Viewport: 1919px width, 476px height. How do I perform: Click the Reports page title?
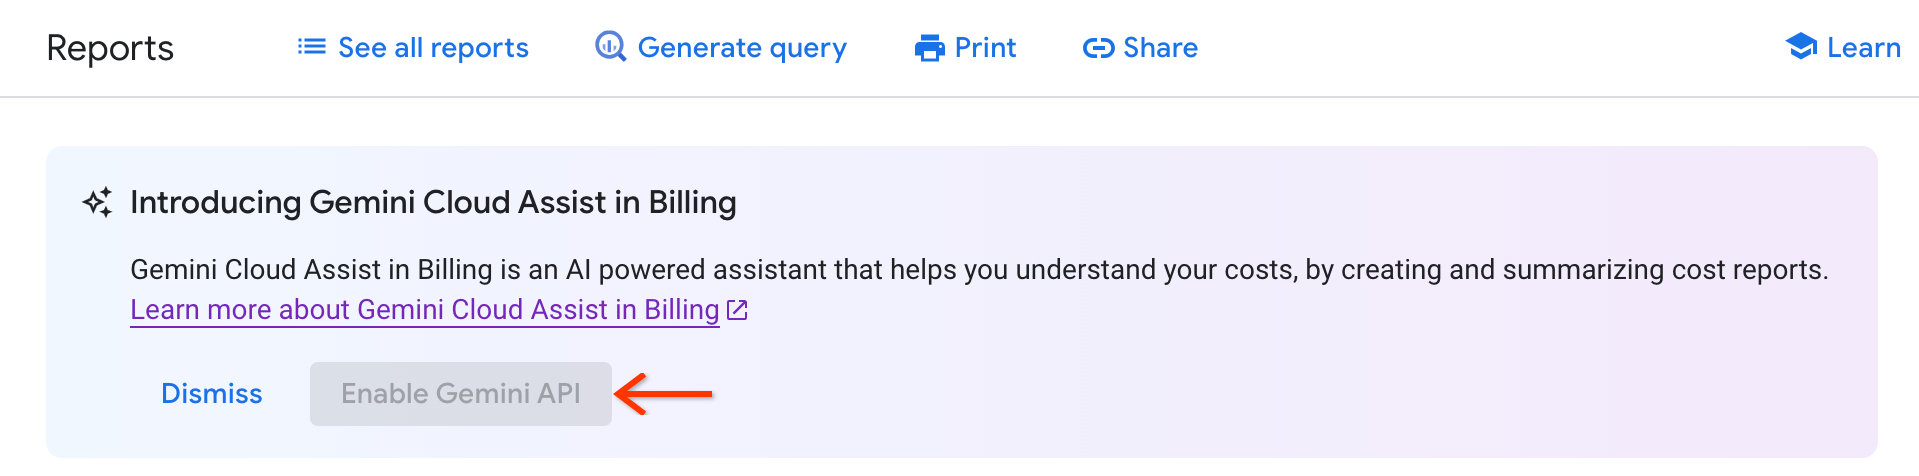(110, 48)
